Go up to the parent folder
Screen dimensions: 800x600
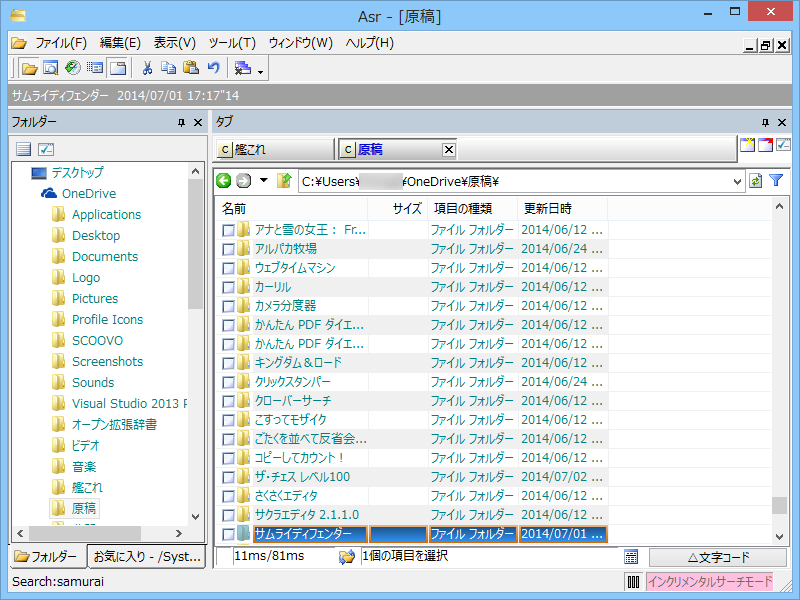pos(284,181)
